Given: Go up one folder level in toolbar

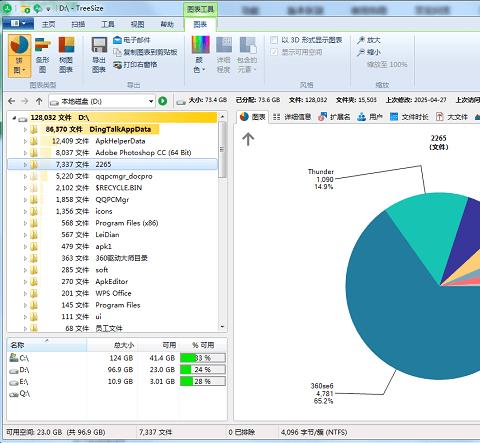Looking at the screenshot, I should click(x=39, y=101).
